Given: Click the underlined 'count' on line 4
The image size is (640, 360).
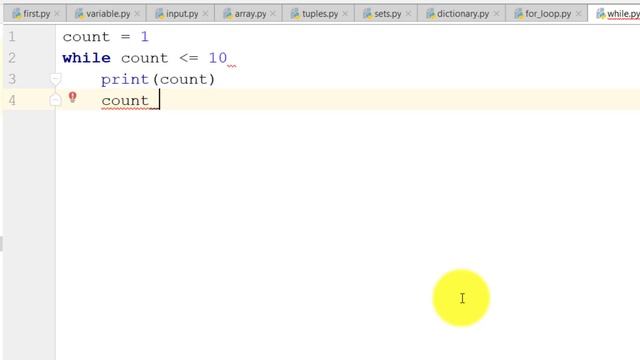Looking at the screenshot, I should tap(125, 100).
